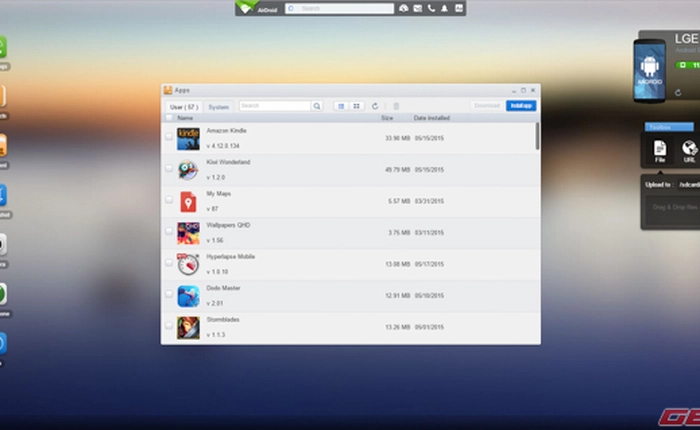Click the trash delete icon in Apps toolbar

pos(396,105)
